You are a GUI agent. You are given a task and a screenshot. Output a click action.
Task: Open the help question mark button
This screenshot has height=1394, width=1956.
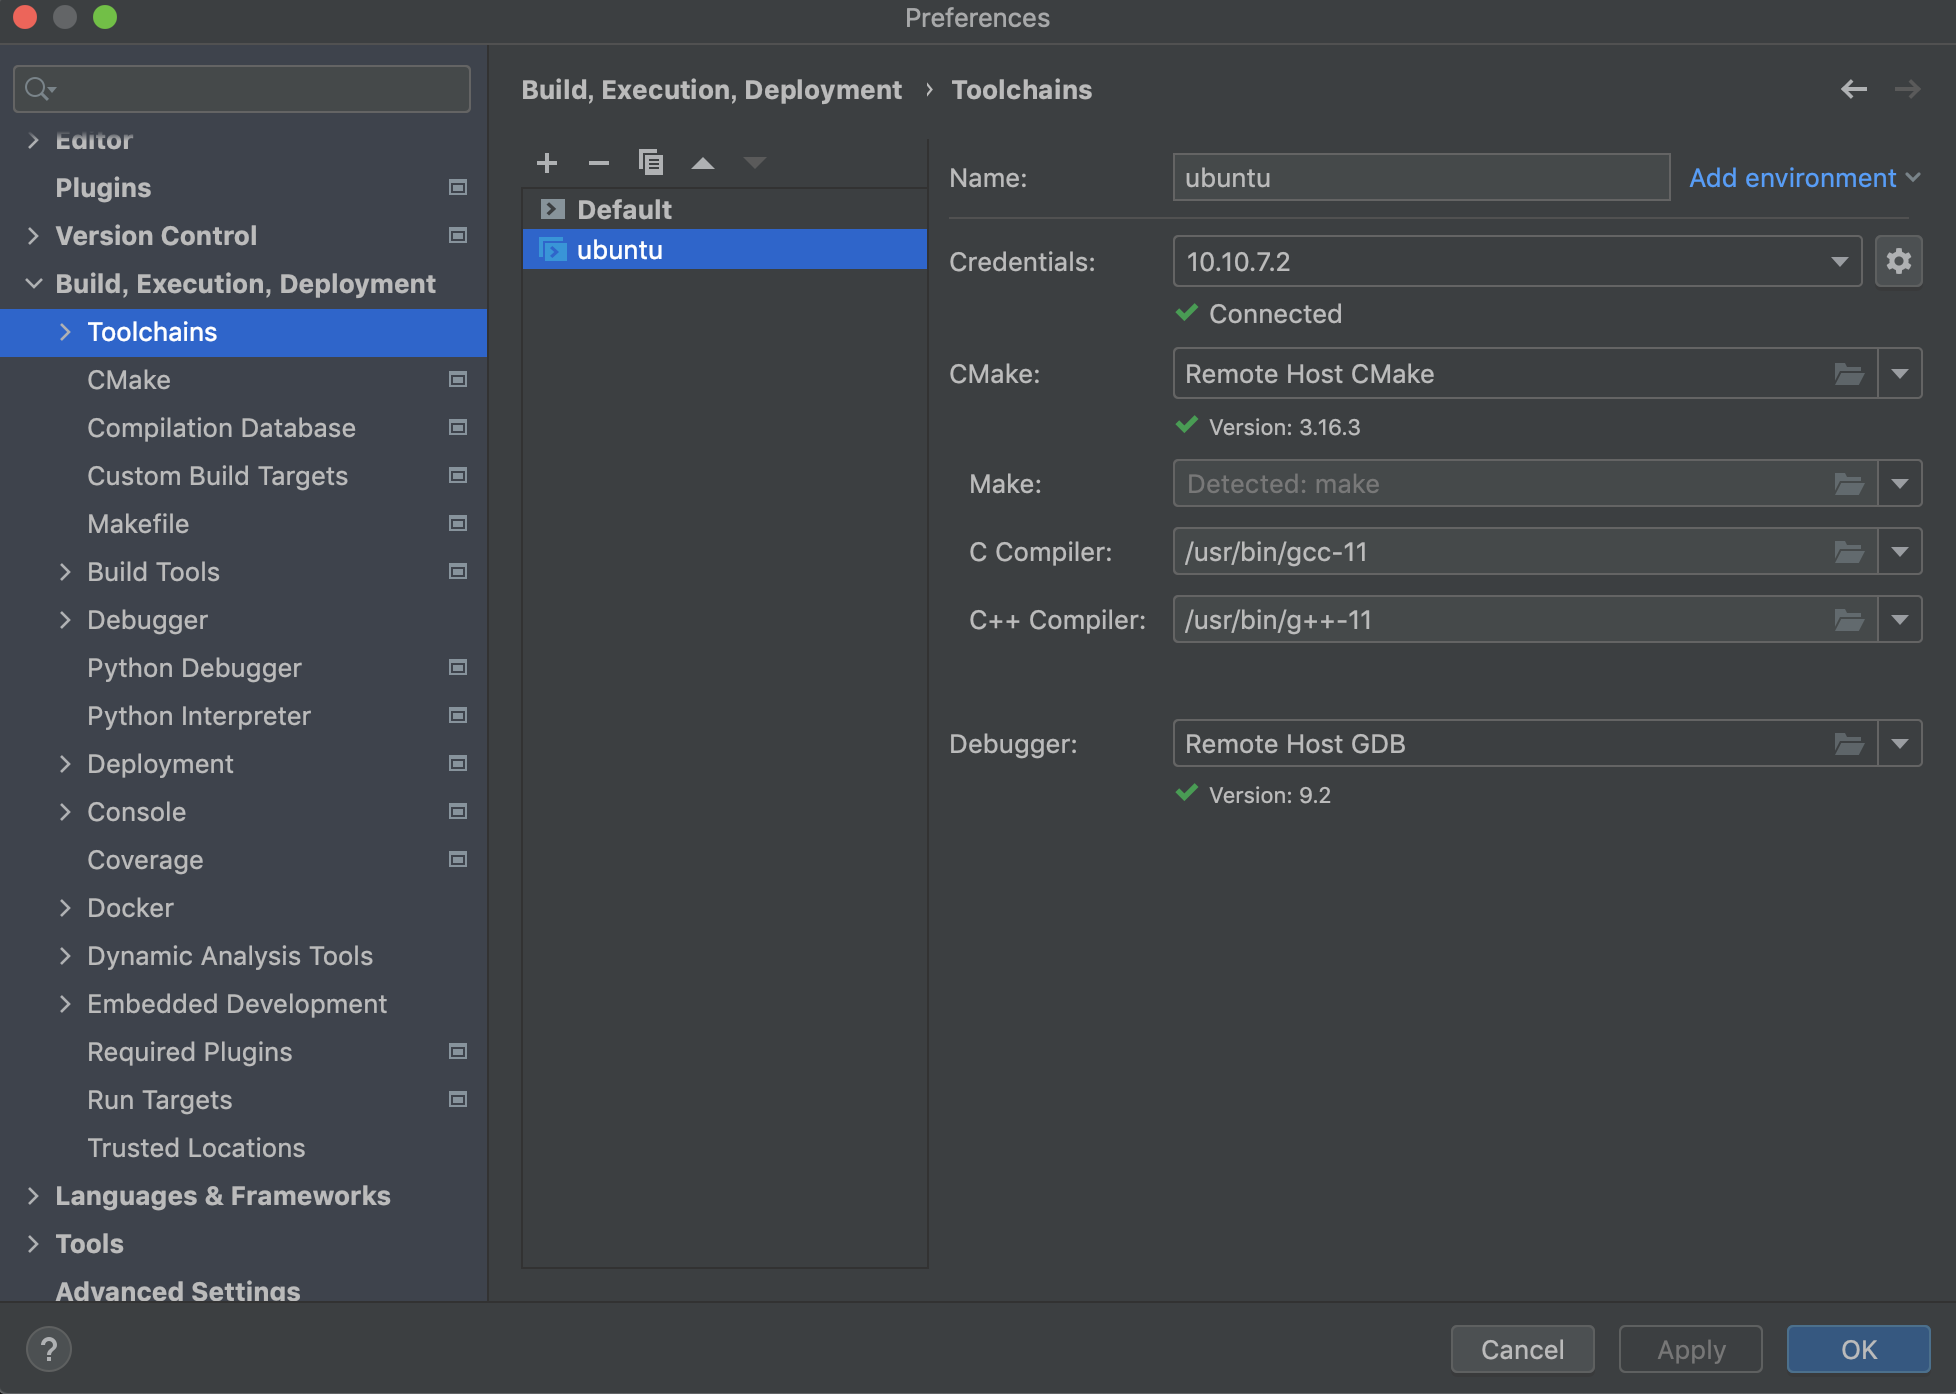click(x=48, y=1349)
